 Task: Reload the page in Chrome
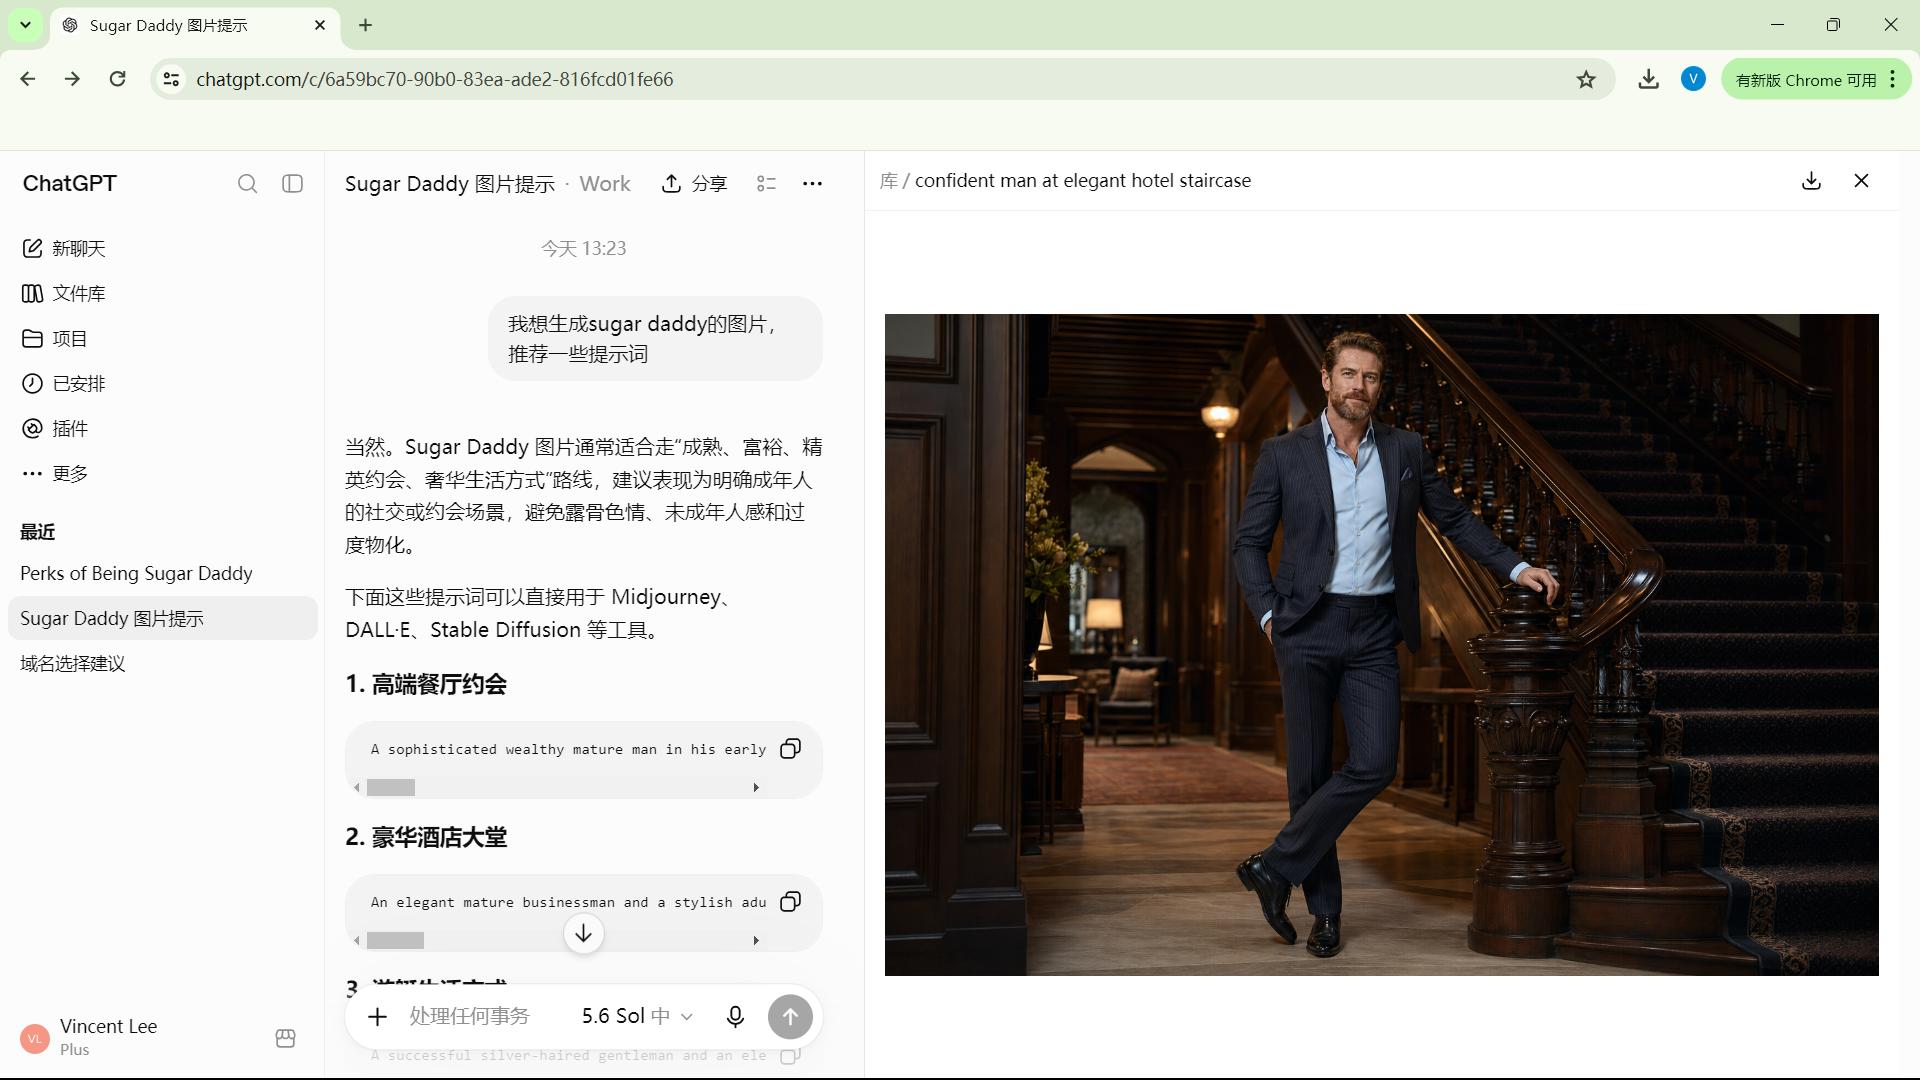point(117,79)
